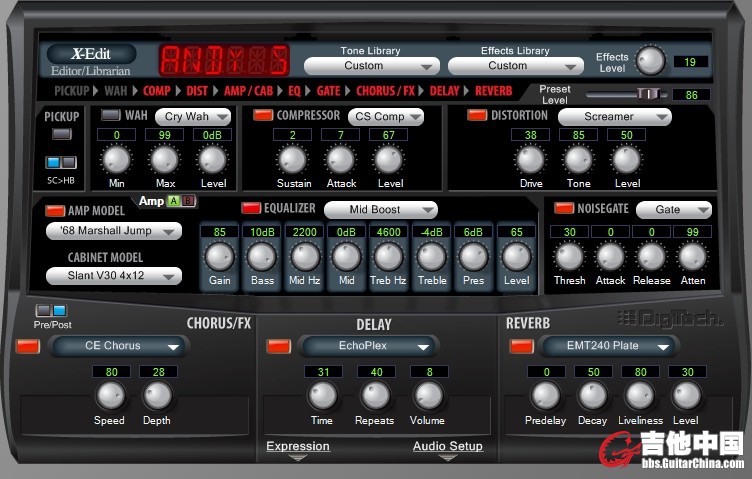Screen dimensions: 752x479
Task: Open the EchoPlex delay selector
Action: [370, 346]
